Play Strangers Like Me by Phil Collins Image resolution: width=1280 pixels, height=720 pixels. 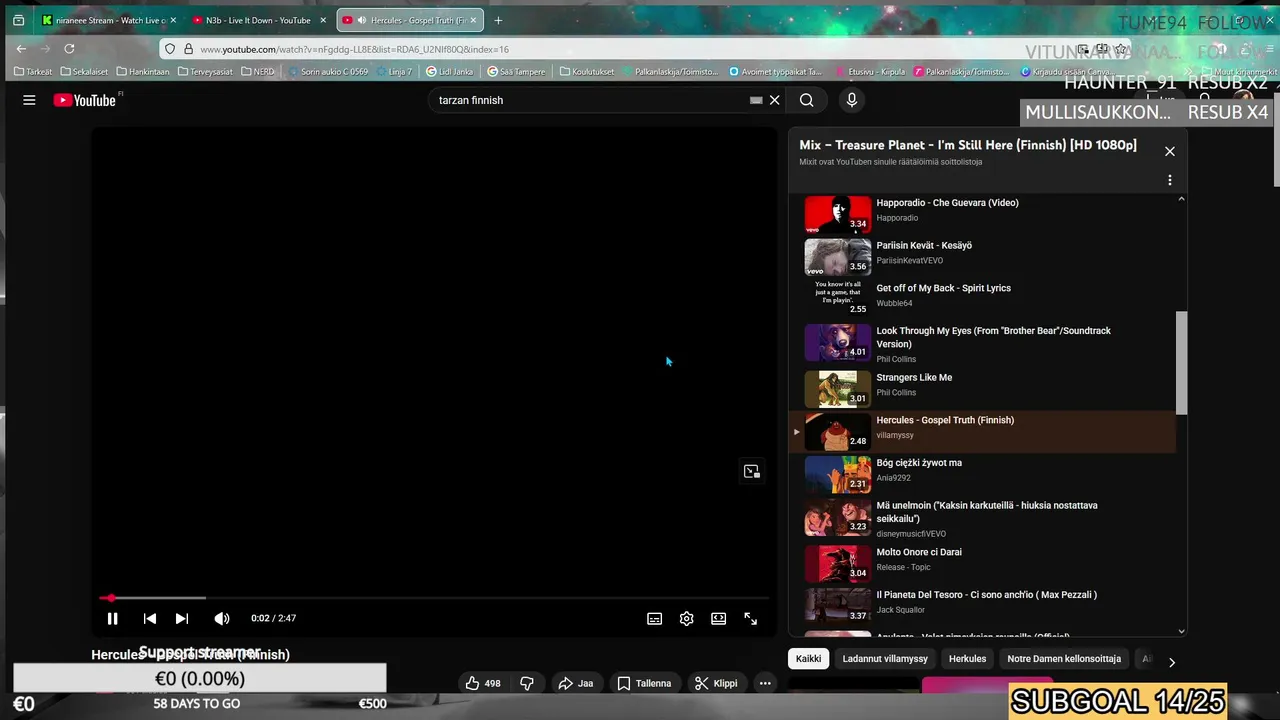(x=980, y=389)
